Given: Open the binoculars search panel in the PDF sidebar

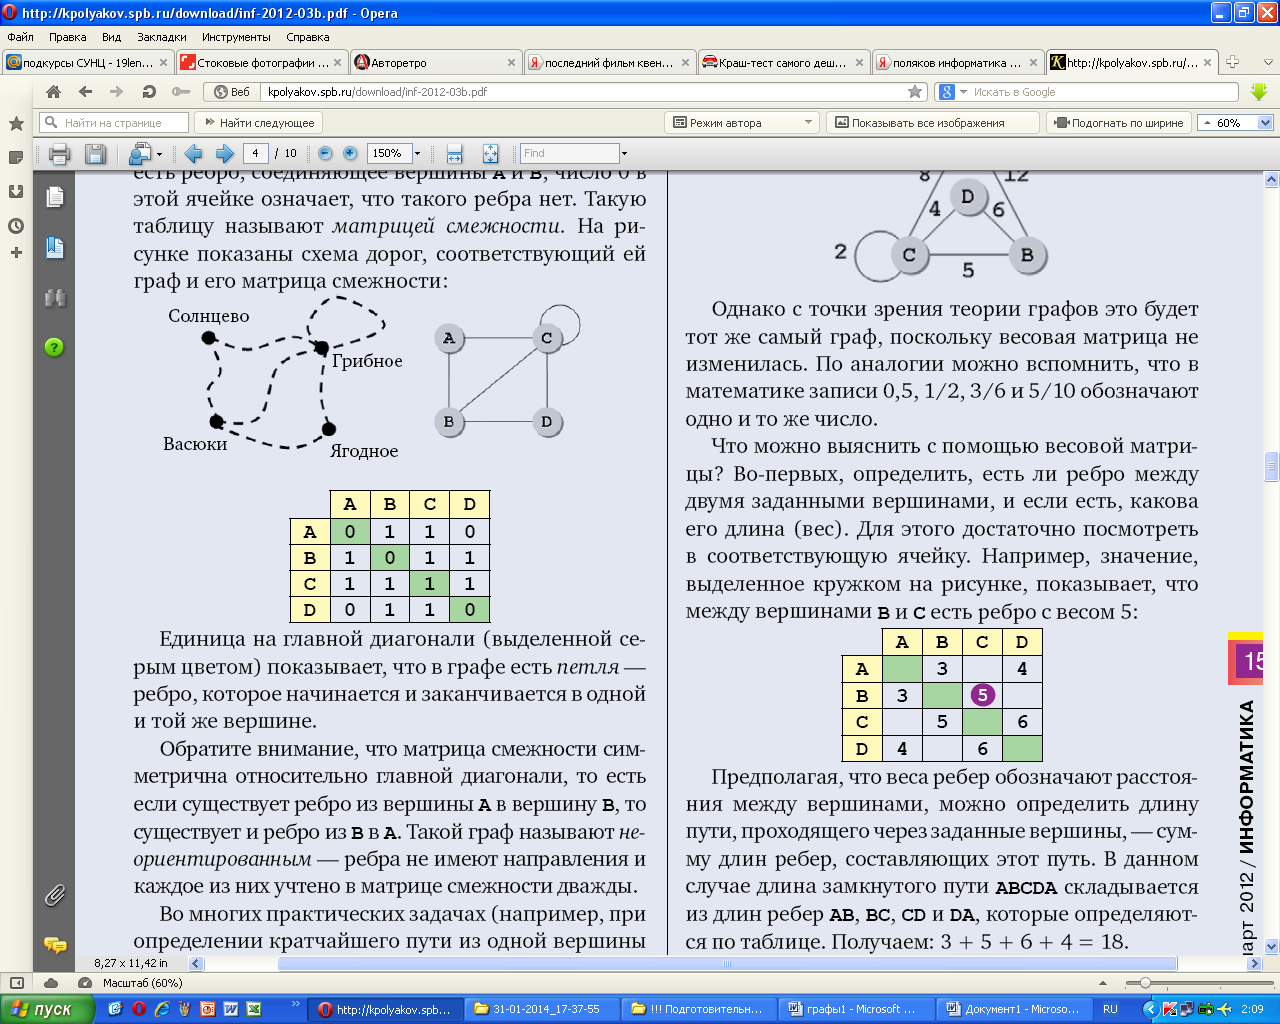Looking at the screenshot, I should click(x=55, y=298).
